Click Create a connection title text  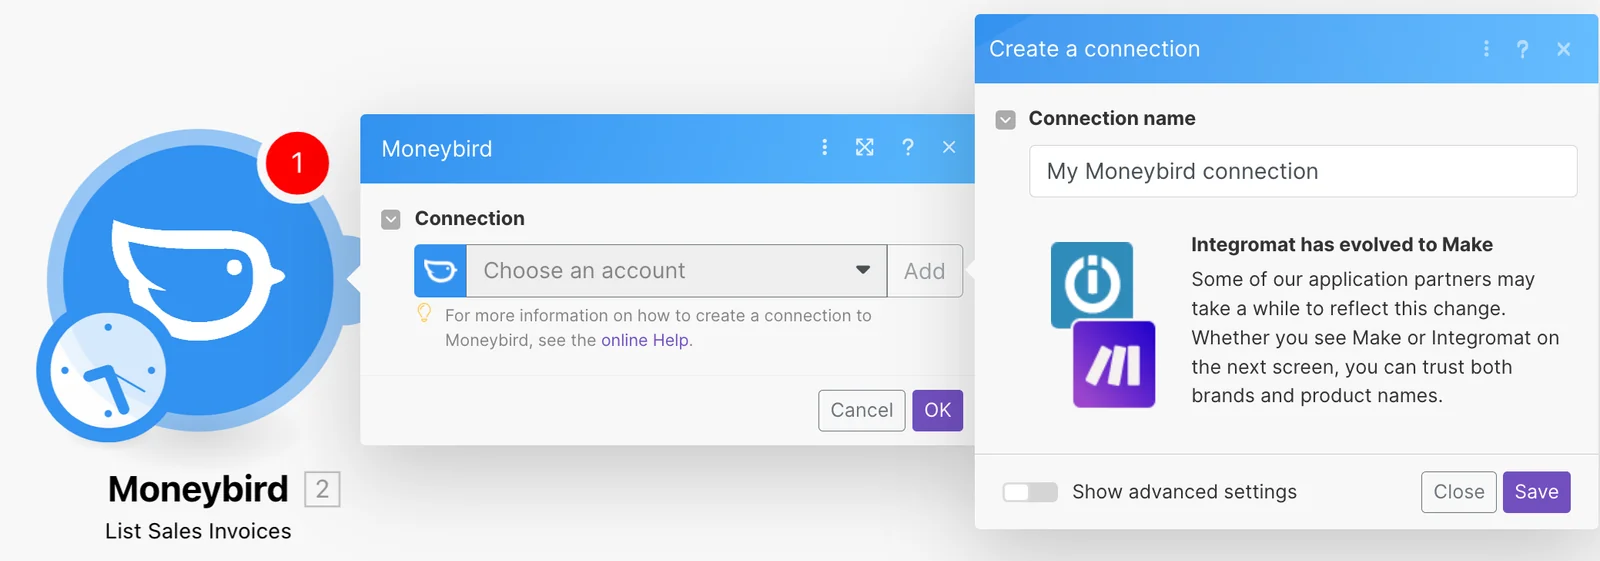[1094, 49]
